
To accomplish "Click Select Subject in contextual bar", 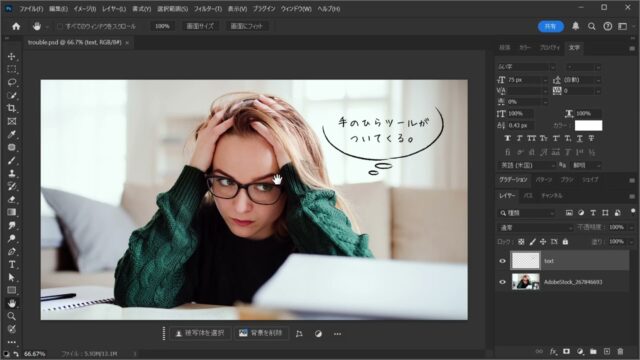I will 200,333.
